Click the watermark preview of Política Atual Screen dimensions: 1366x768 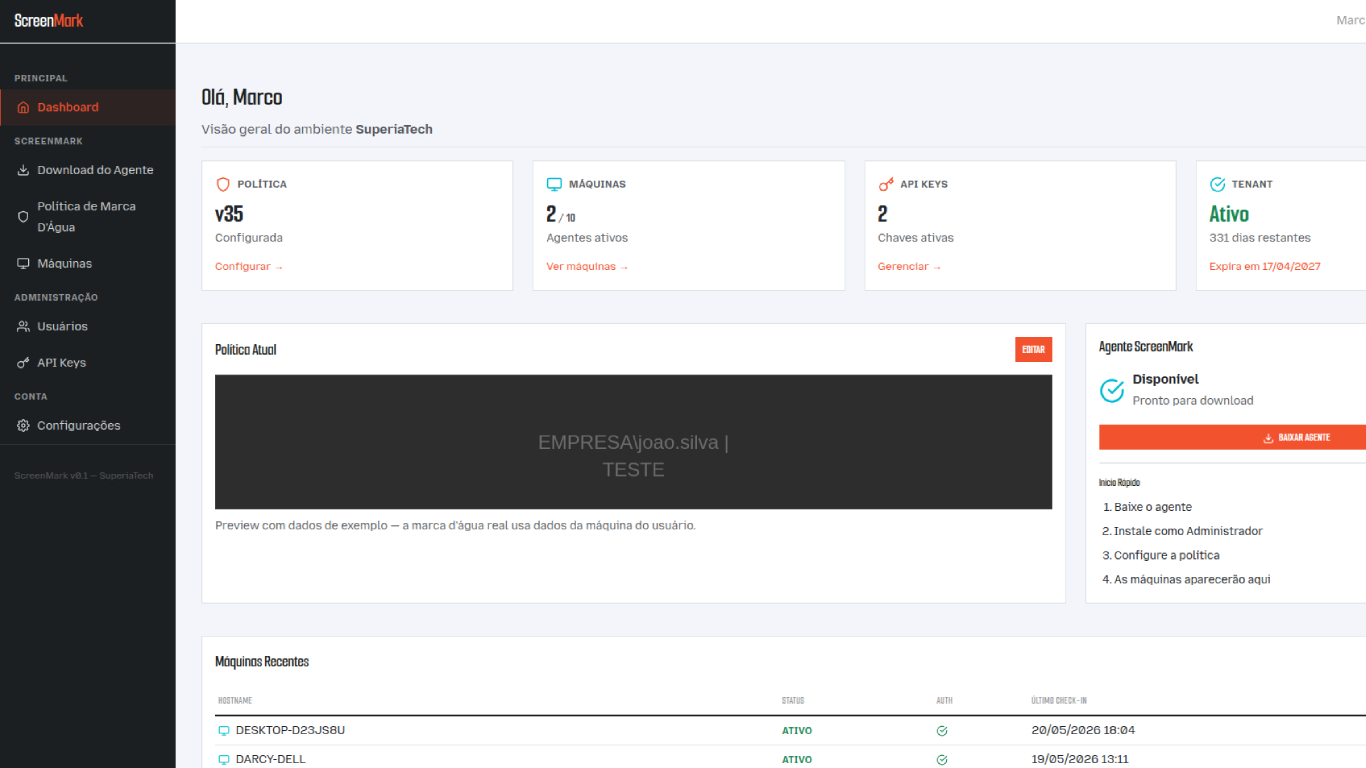coord(633,442)
